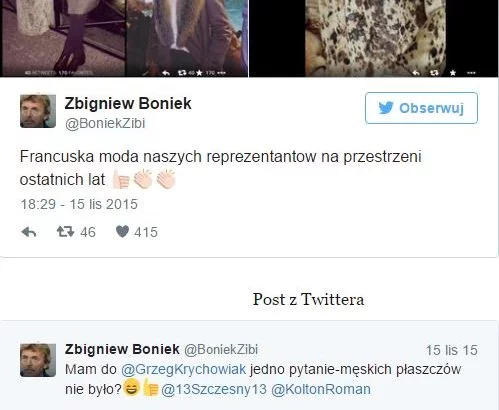The height and width of the screenshot is (410, 499).
Task: Open the @KoltonRoman mention
Action: [x=321, y=389]
